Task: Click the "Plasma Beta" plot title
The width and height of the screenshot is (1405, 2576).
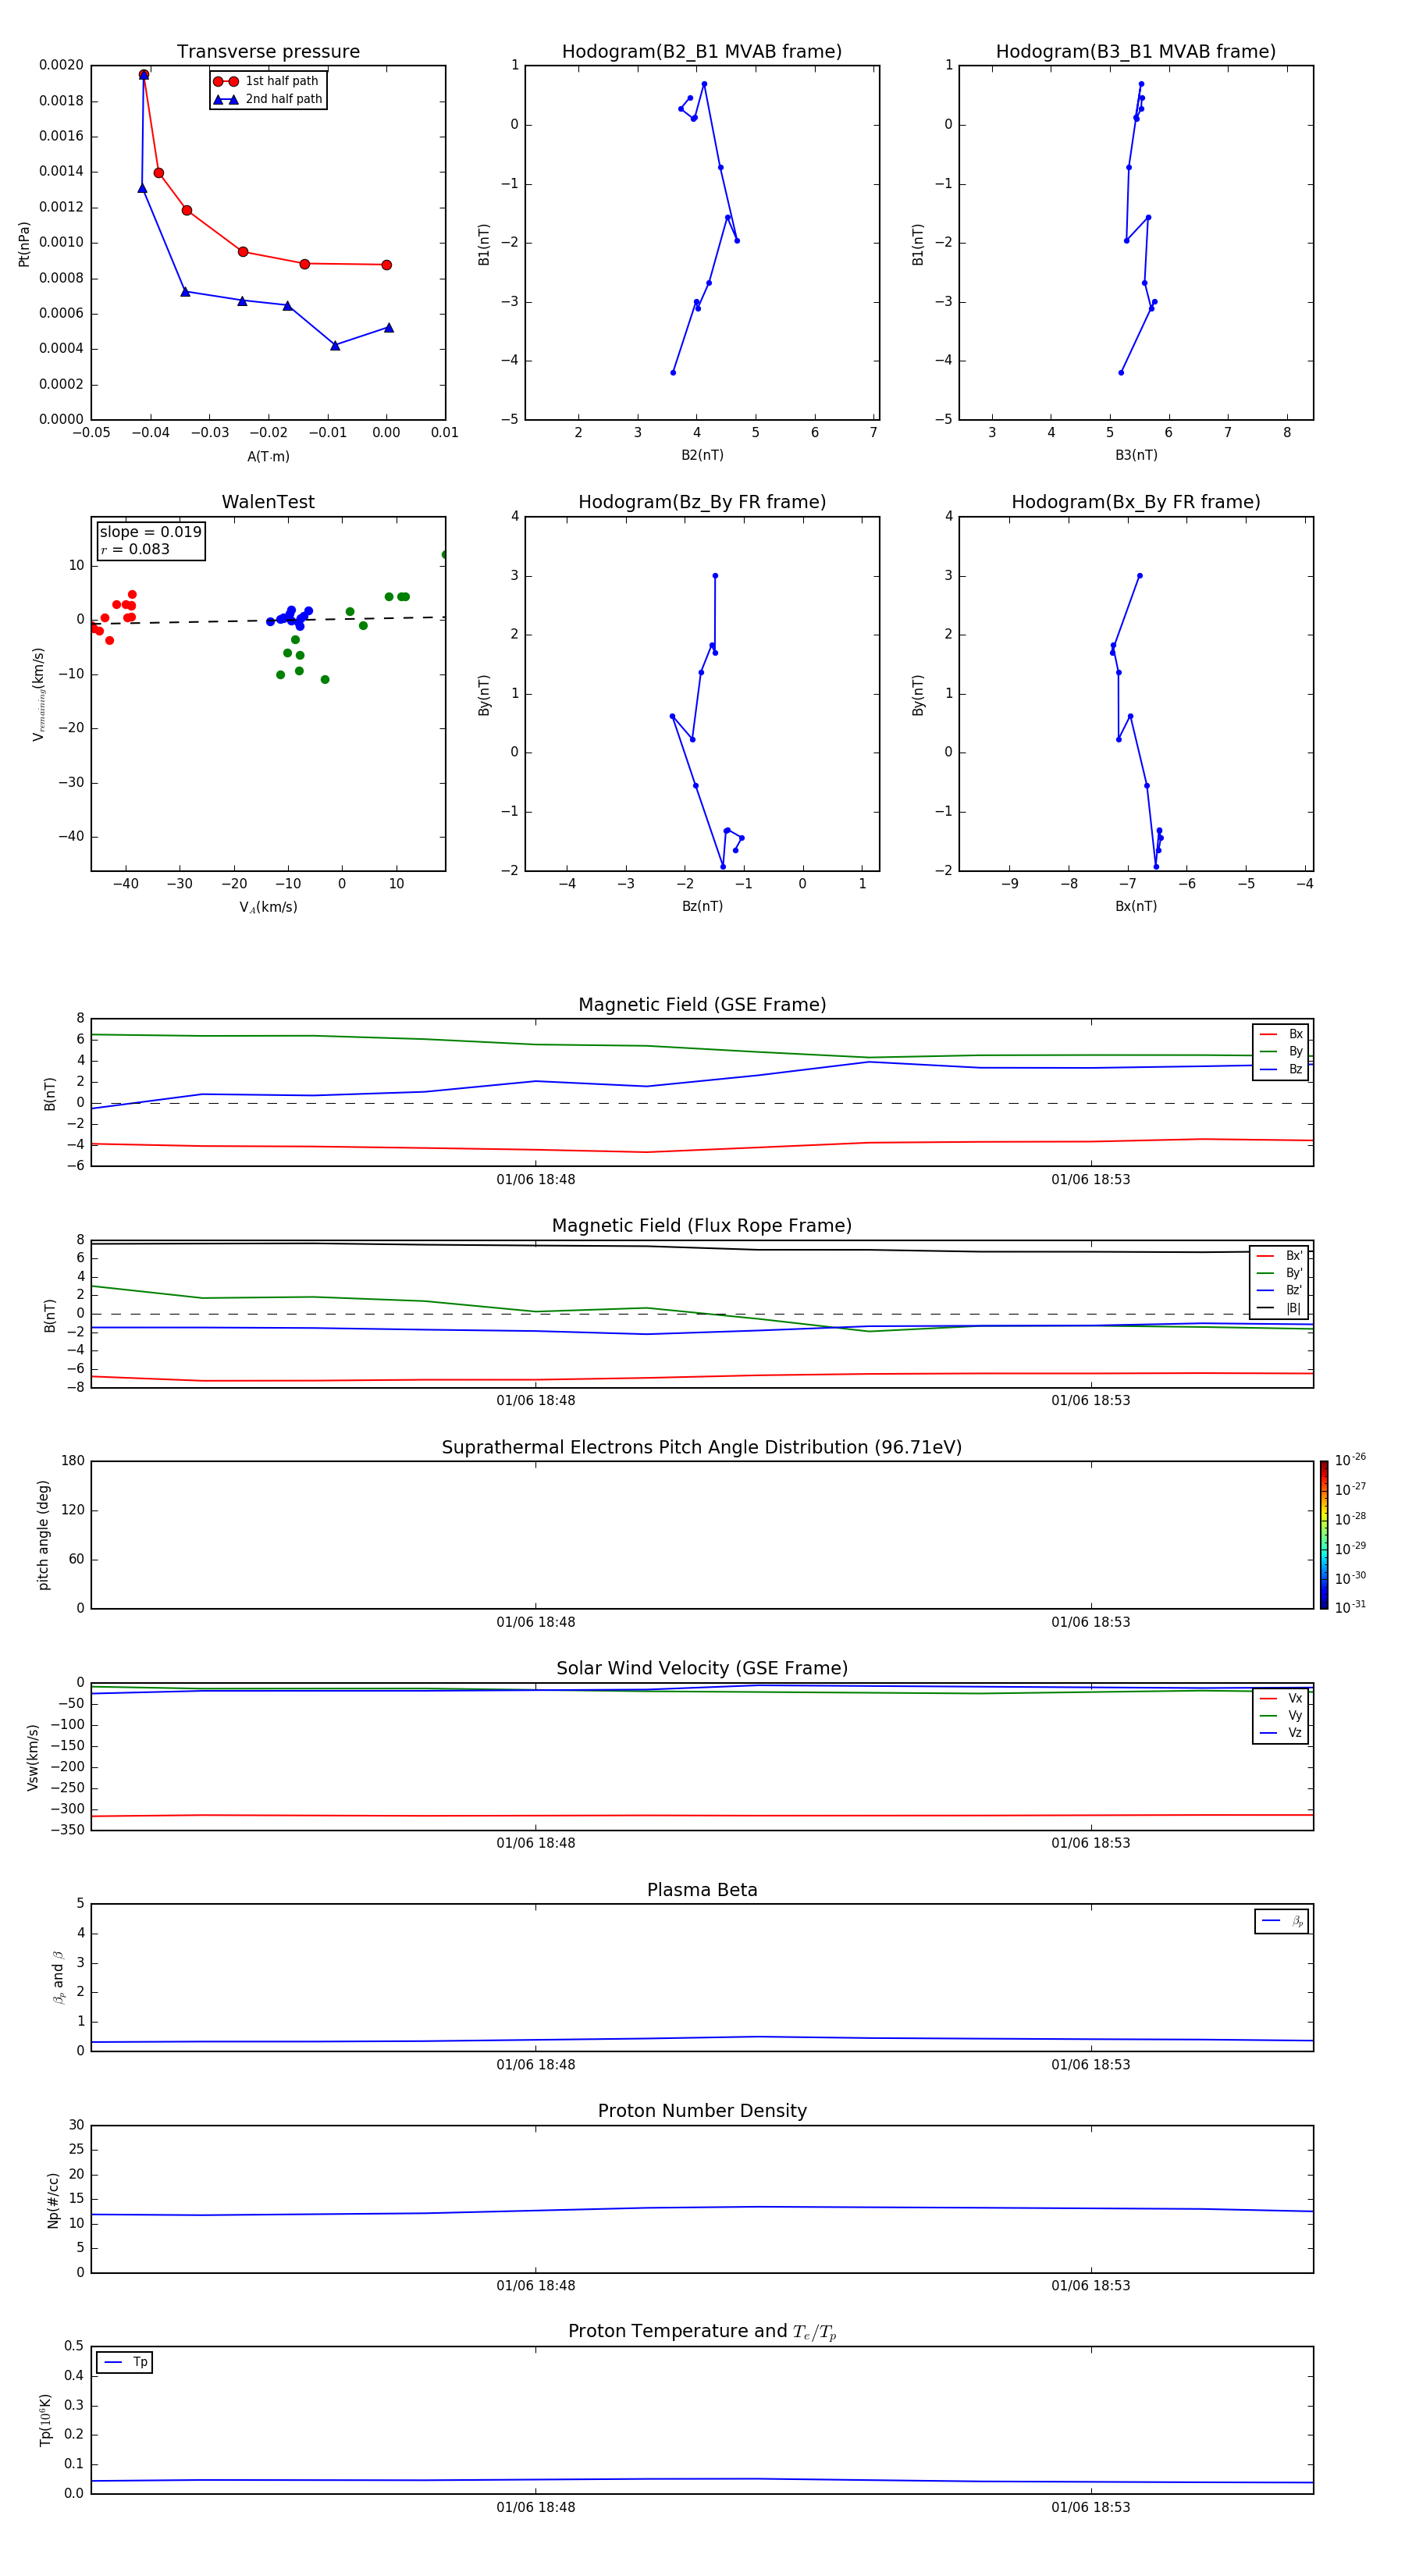Action: pyautogui.click(x=702, y=1891)
